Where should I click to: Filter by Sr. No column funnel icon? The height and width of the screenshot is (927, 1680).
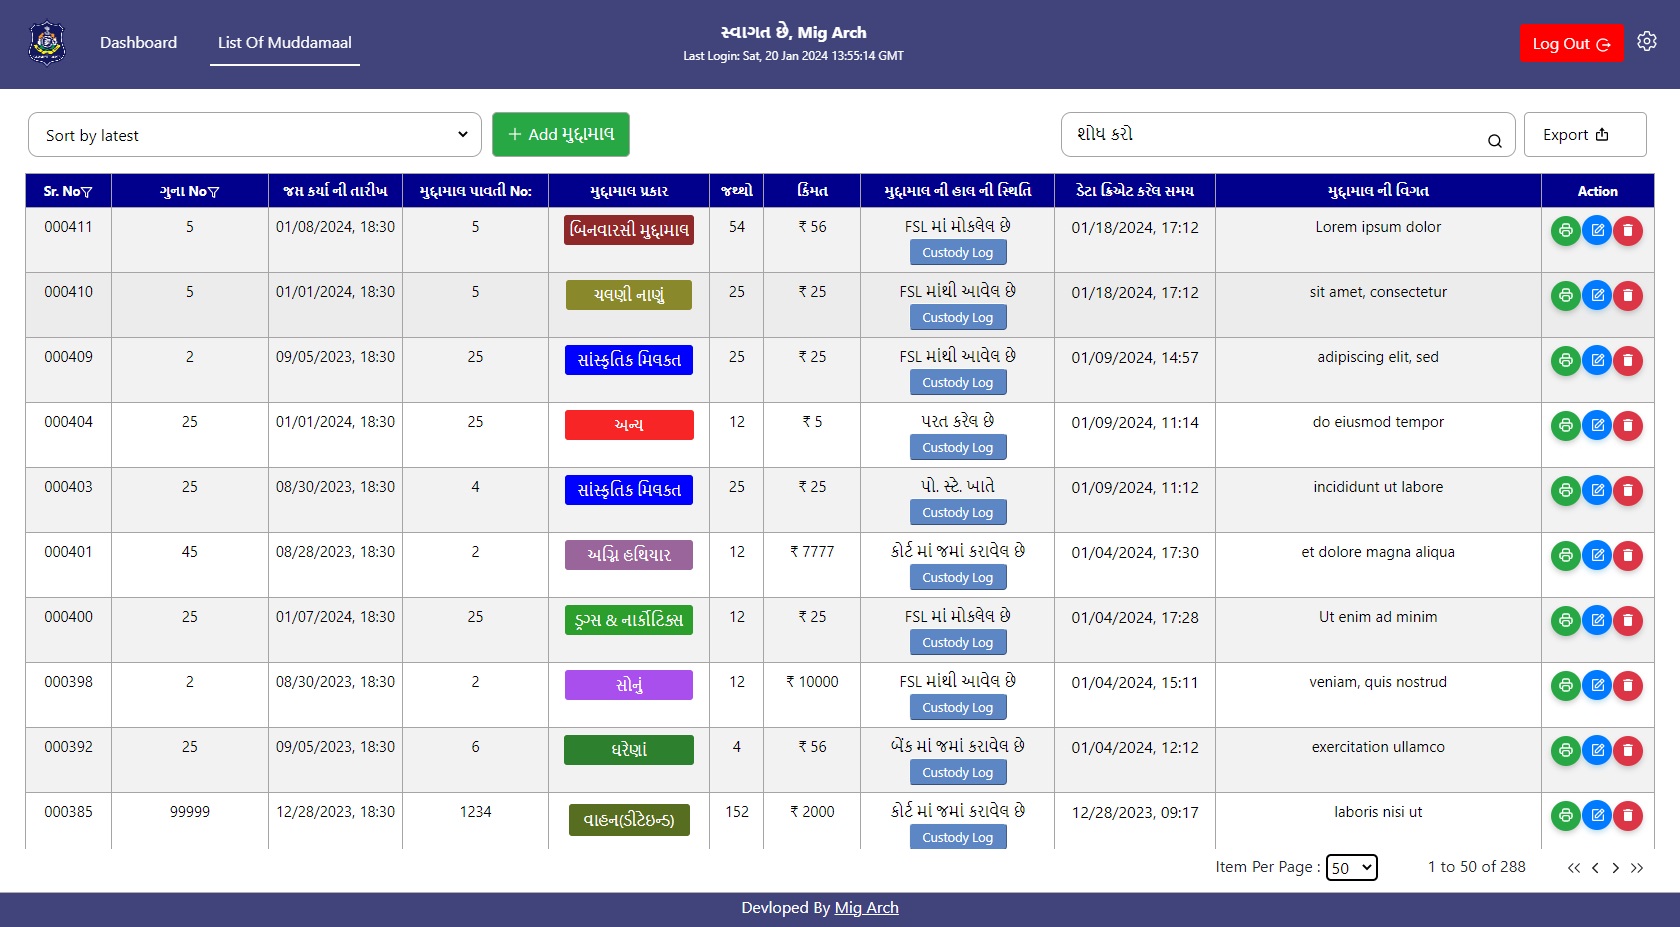click(87, 192)
